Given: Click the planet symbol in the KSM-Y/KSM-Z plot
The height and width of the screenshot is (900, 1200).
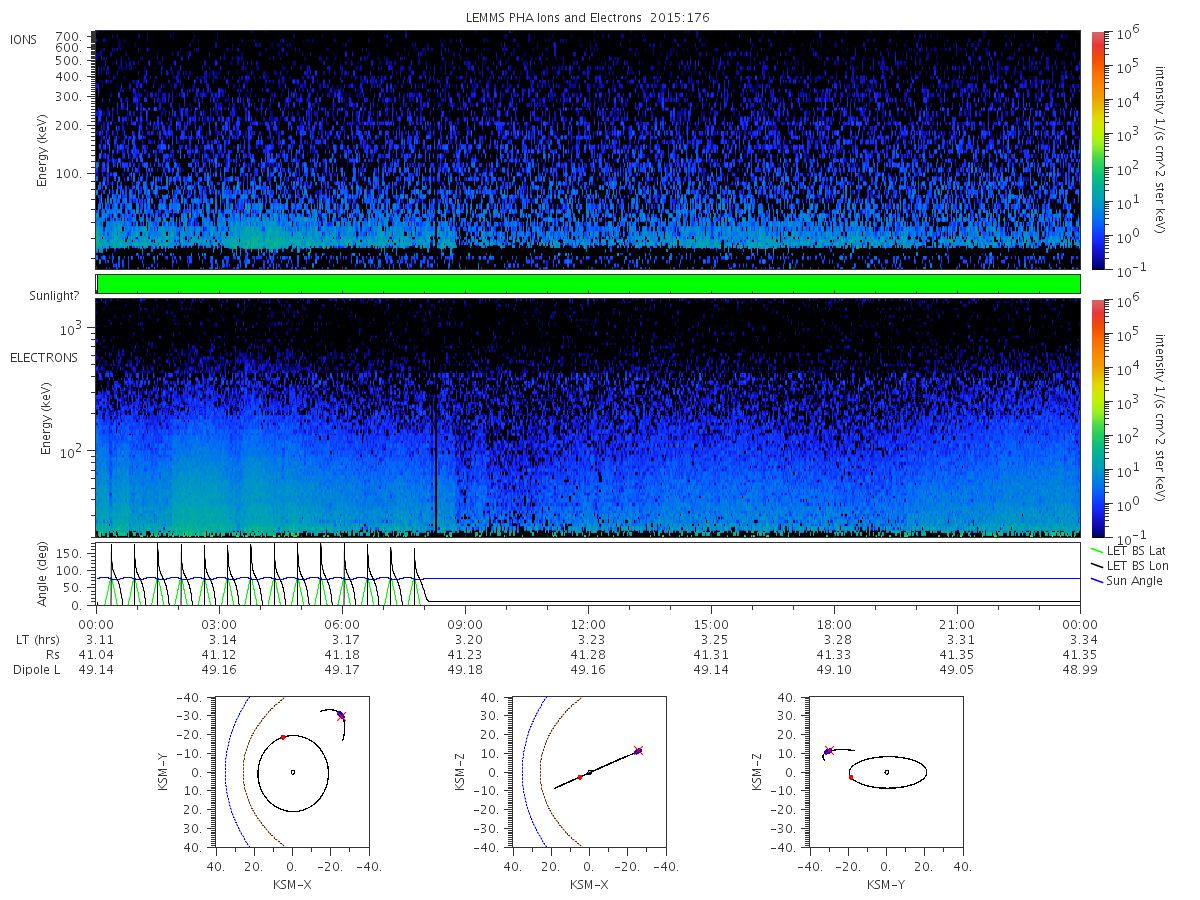Looking at the screenshot, I should 886,772.
